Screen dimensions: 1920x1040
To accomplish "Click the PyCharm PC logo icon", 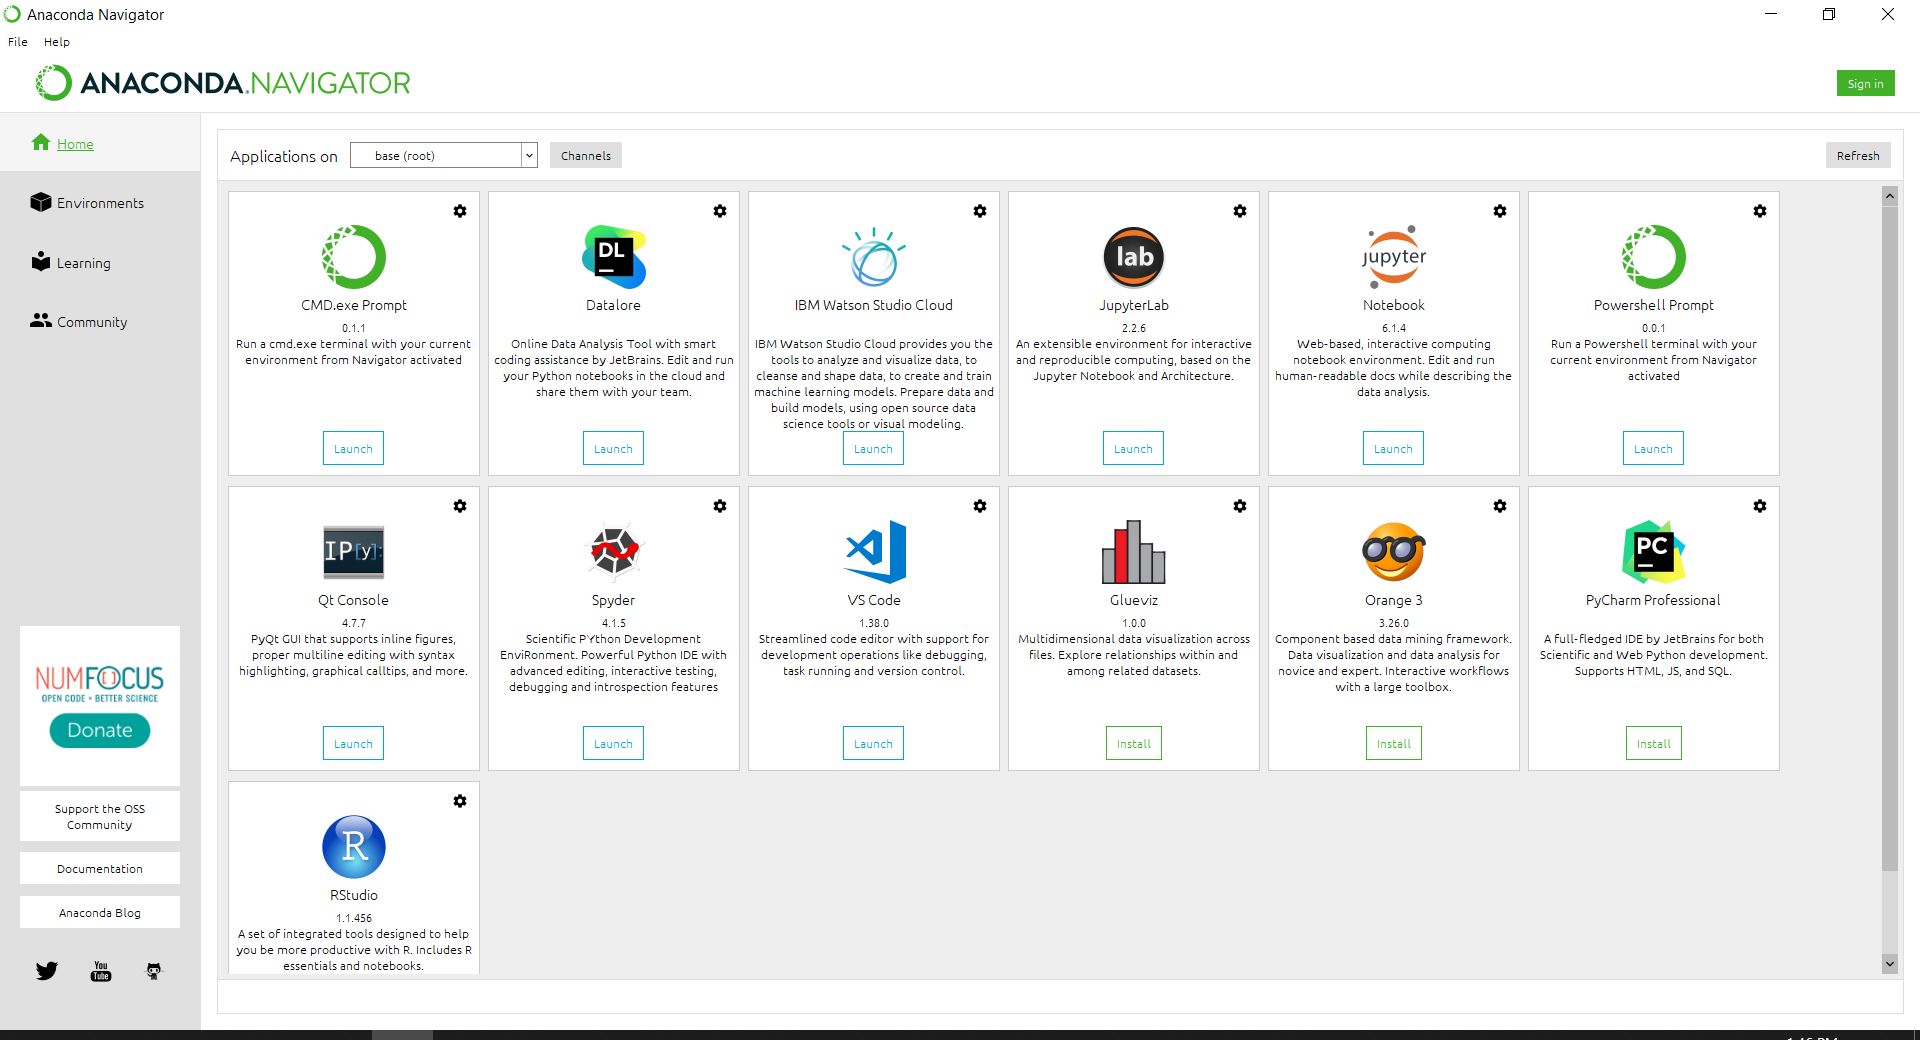I will click(1654, 552).
